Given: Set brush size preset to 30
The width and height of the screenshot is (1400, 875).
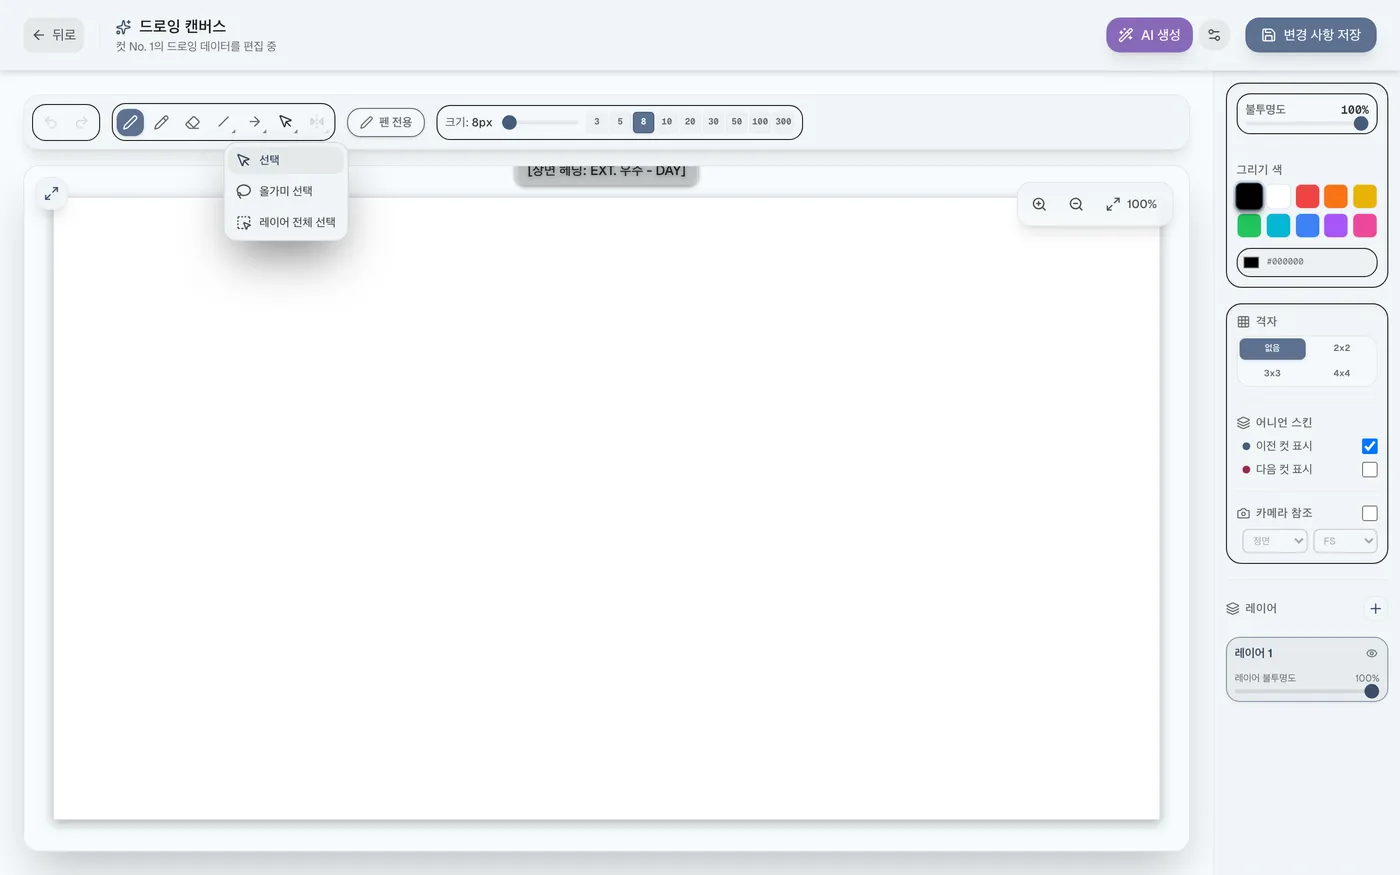Looking at the screenshot, I should click(x=713, y=122).
